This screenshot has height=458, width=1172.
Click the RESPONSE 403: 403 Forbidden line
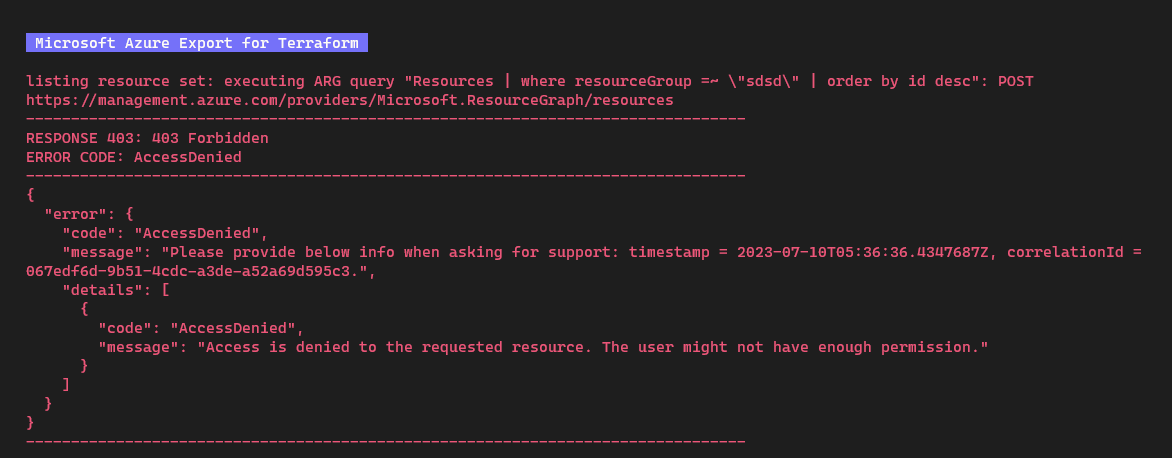147,138
